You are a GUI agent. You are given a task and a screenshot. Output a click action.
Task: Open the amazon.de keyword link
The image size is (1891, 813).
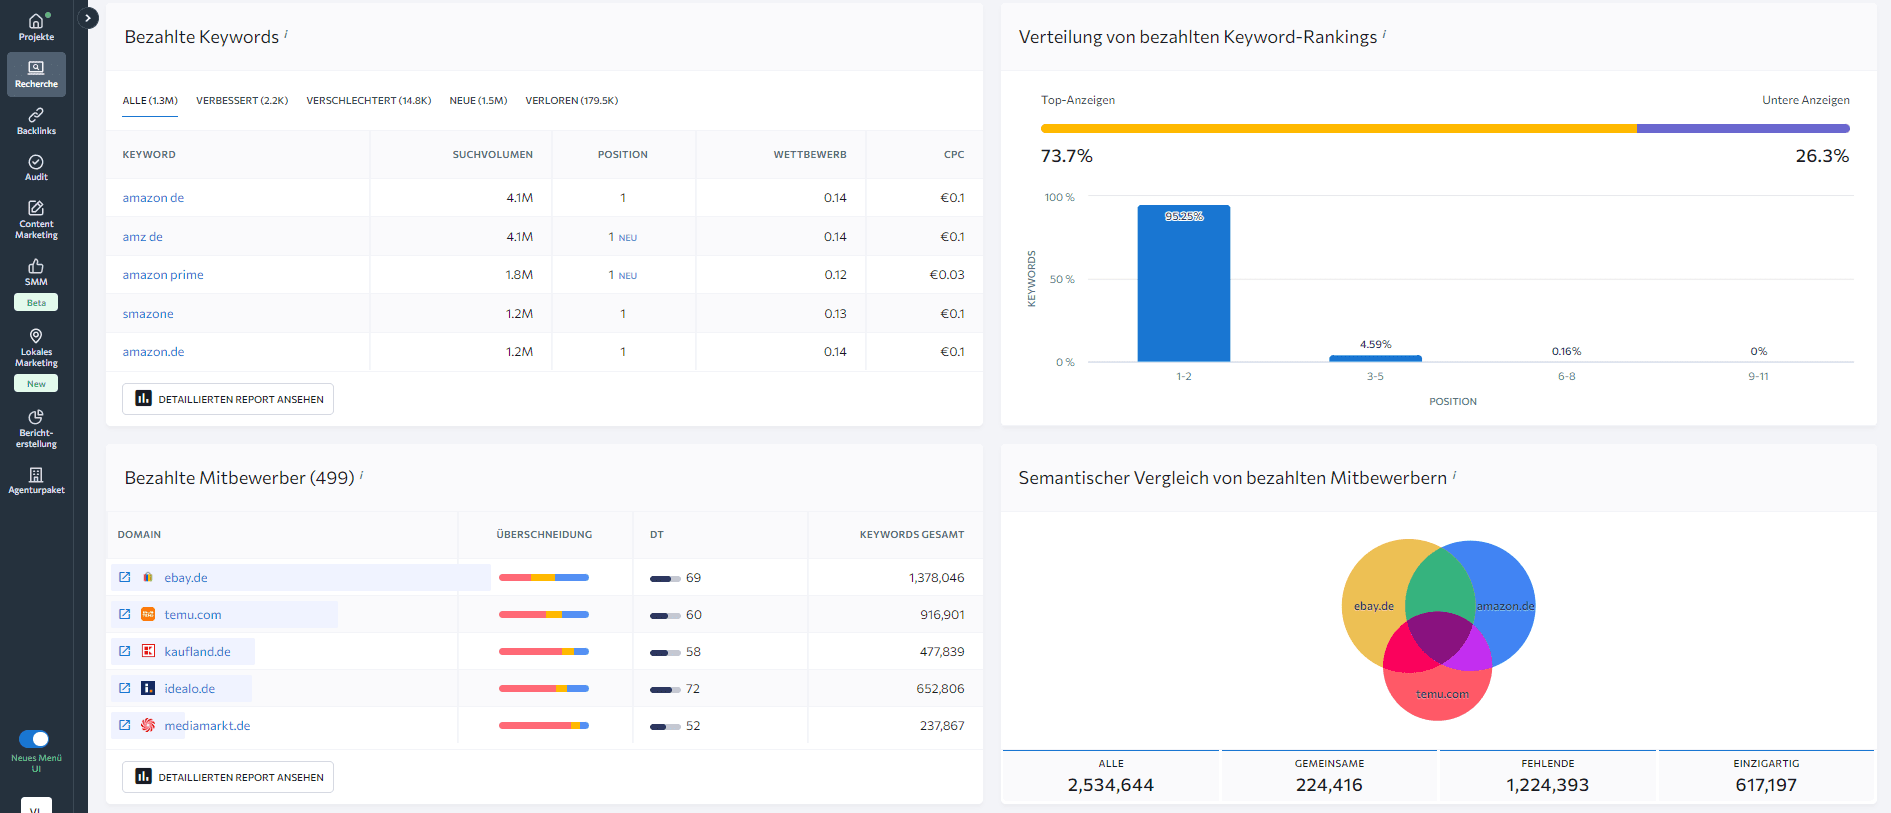click(153, 352)
